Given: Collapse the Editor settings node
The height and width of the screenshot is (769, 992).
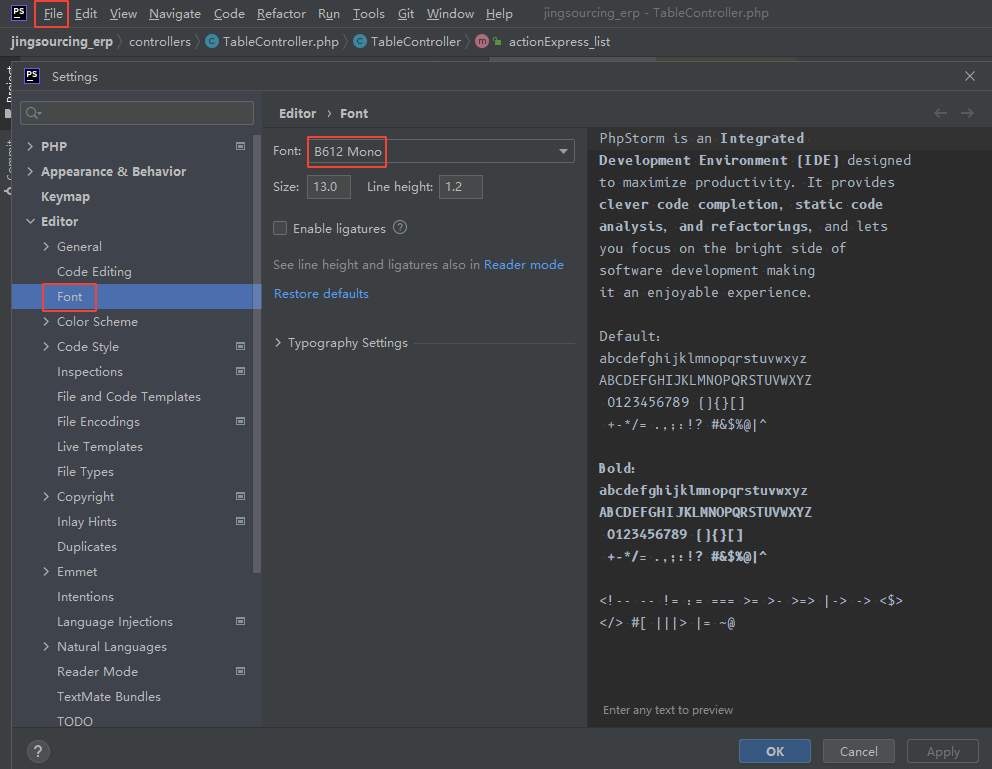Looking at the screenshot, I should [x=30, y=221].
